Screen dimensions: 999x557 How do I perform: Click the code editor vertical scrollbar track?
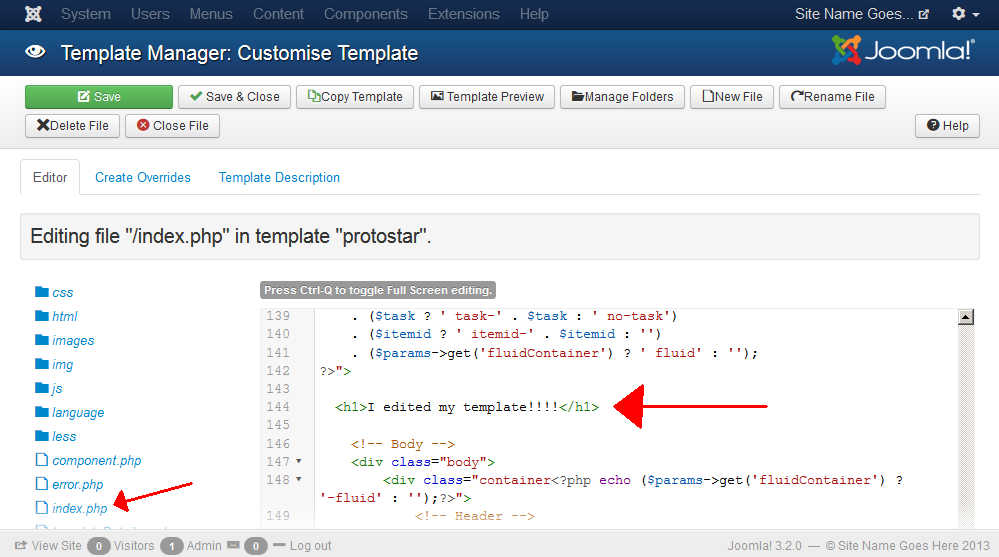966,424
